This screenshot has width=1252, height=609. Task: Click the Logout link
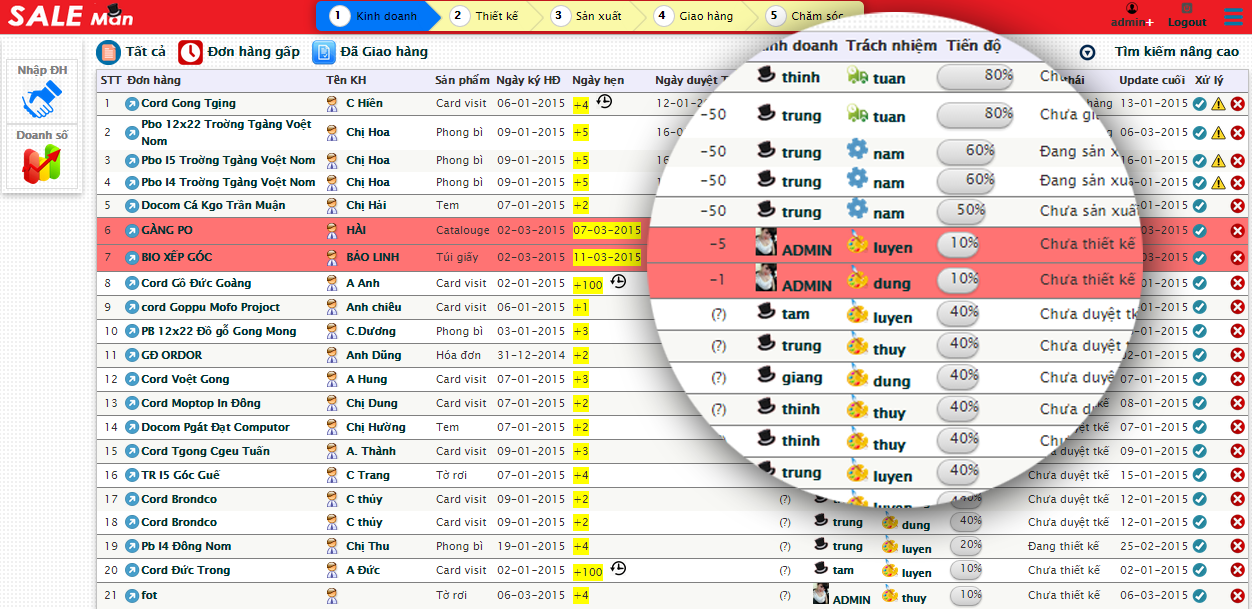click(x=1187, y=16)
